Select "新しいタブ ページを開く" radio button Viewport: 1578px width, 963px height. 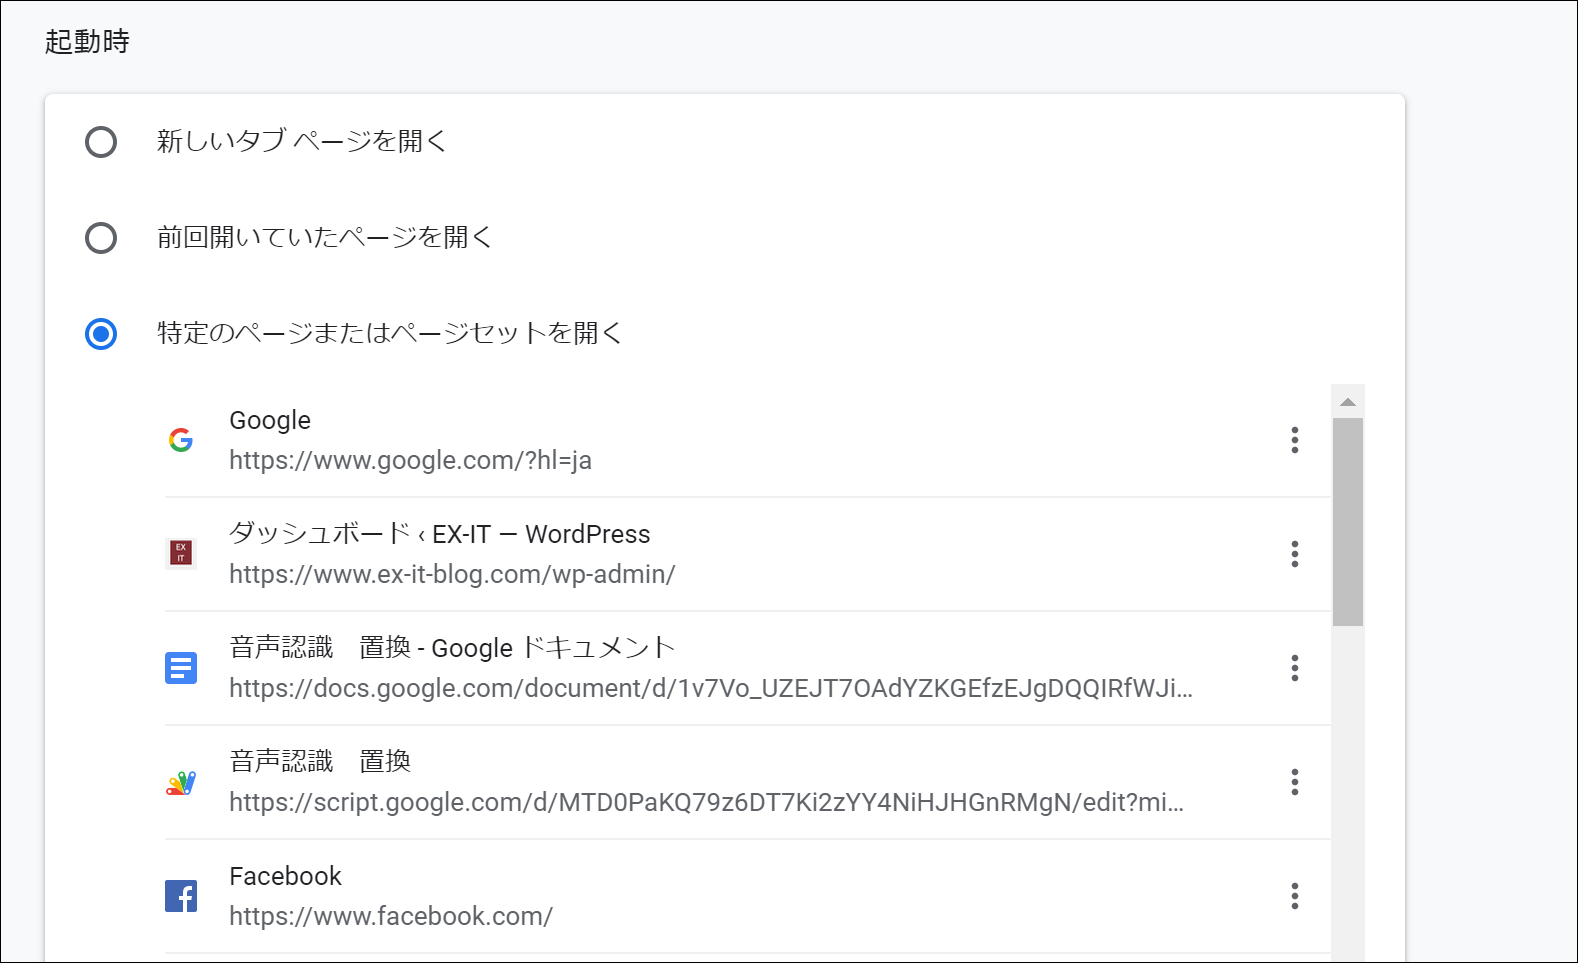(101, 142)
